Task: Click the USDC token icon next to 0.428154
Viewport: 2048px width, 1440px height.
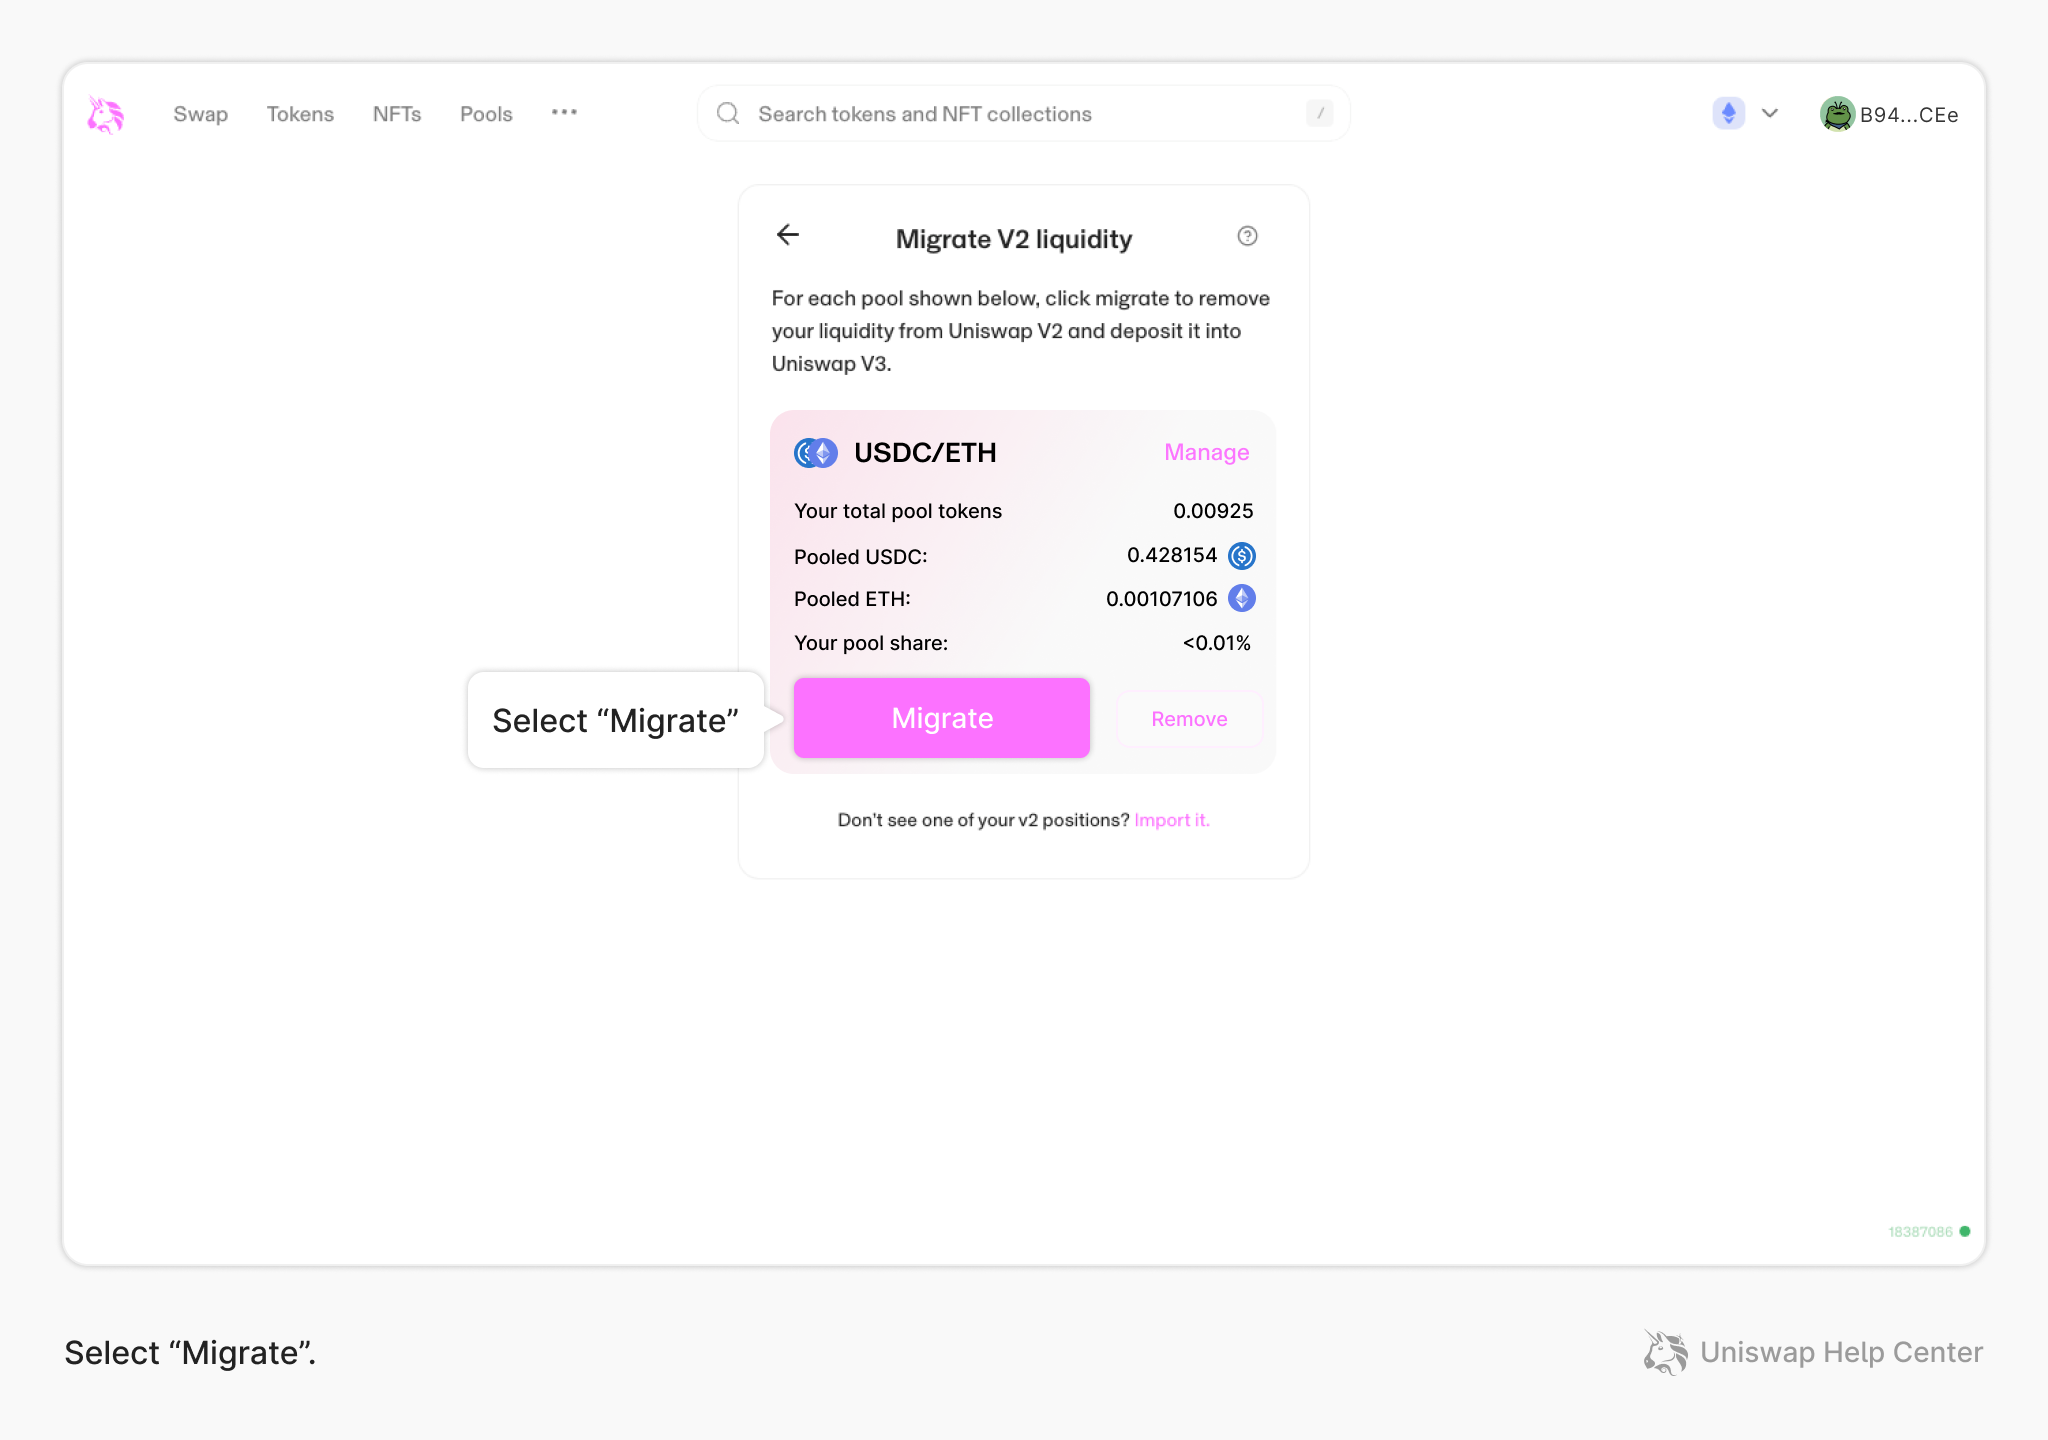Action: point(1242,556)
